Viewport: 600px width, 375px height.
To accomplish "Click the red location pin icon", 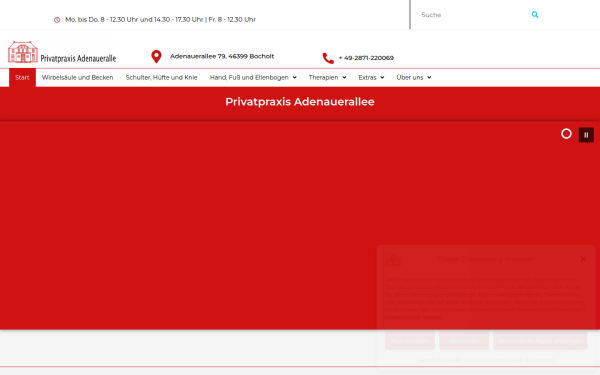I will [x=156, y=57].
